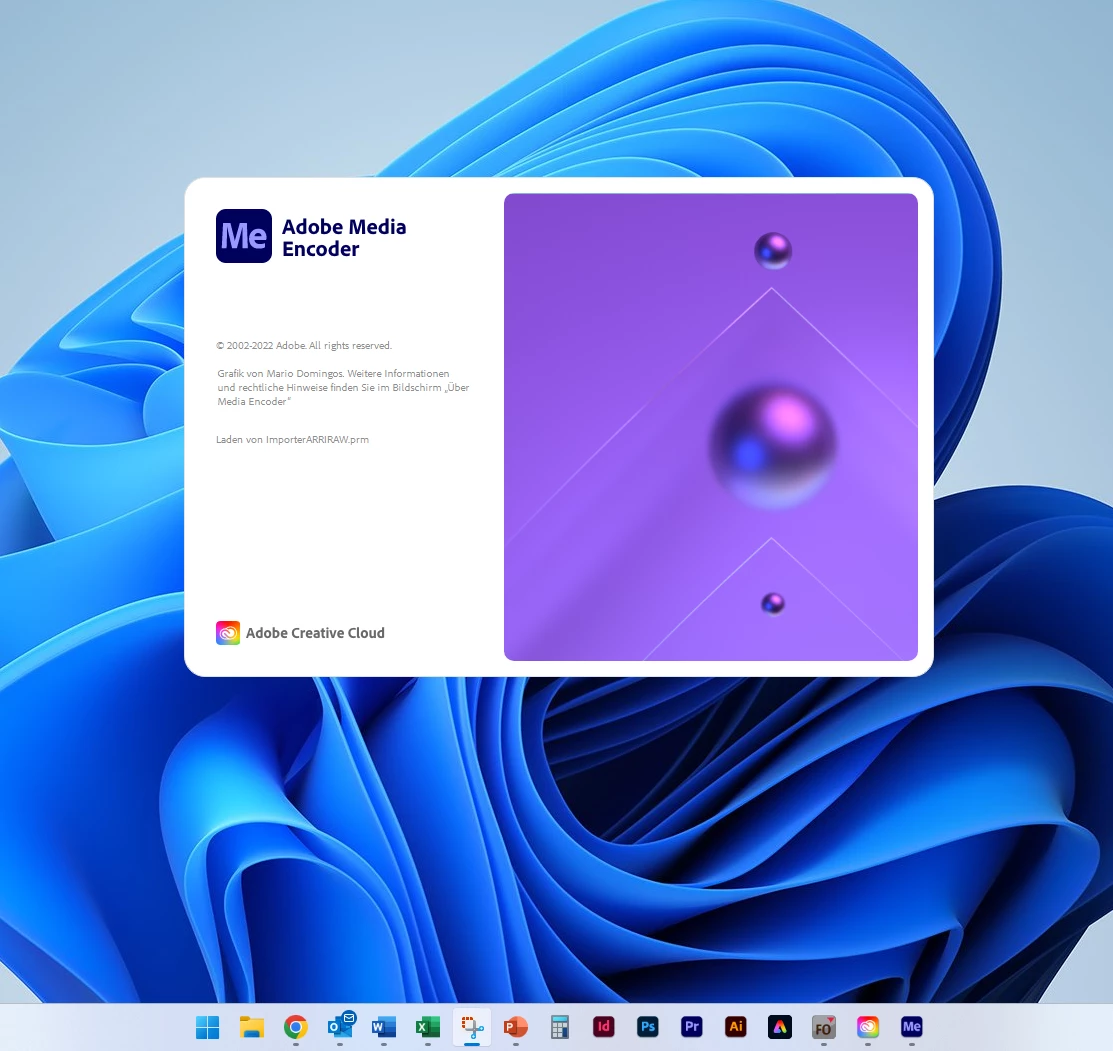
Task: Switch to the Snipping Tool in the taskbar
Action: (x=472, y=1027)
